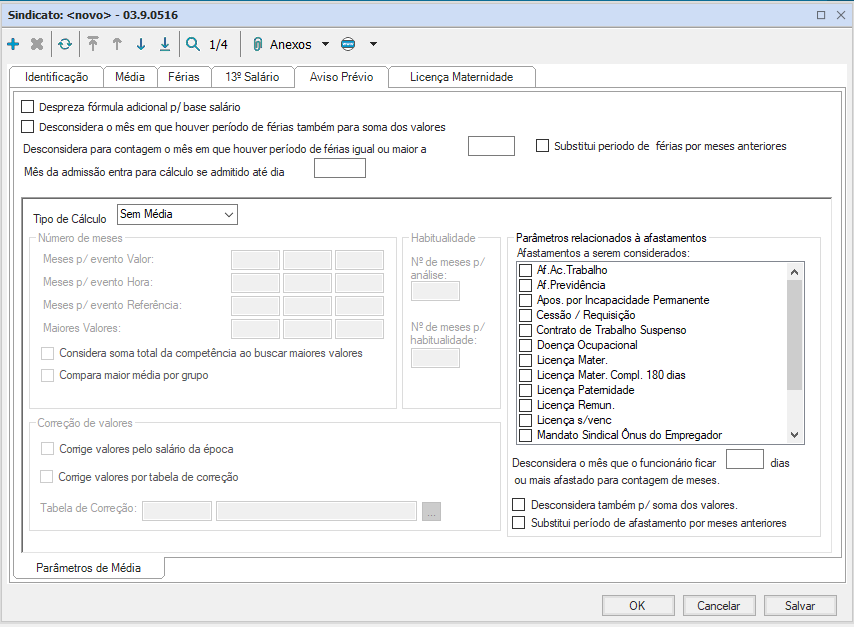The width and height of the screenshot is (854, 627).
Task: Jump to last record arrow icon
Action: click(x=165, y=44)
